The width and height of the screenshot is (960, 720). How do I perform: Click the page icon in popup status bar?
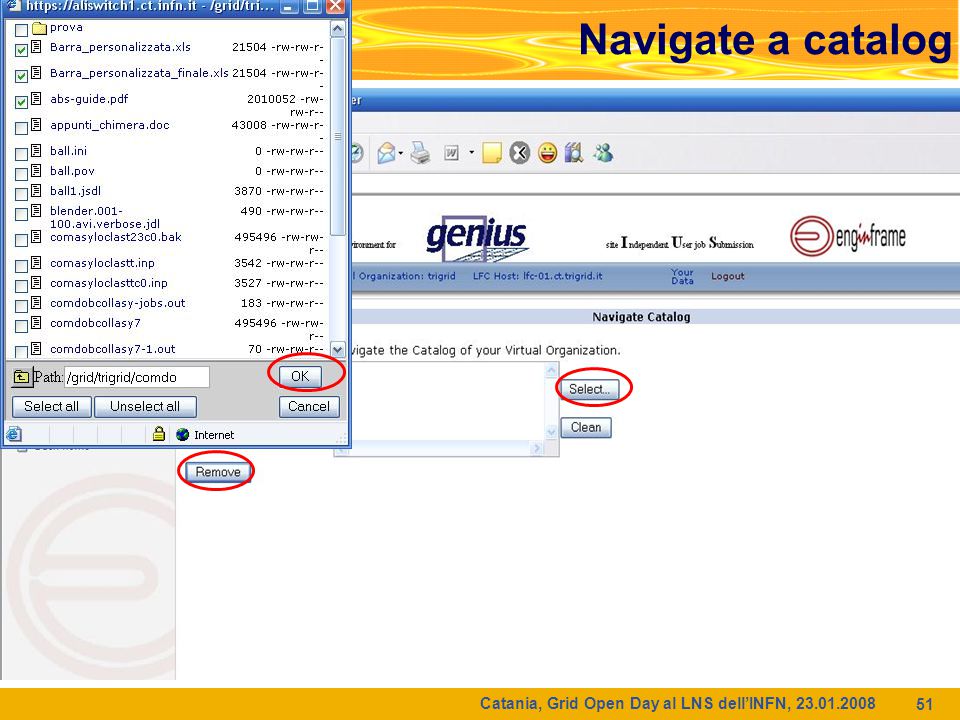tap(13, 434)
